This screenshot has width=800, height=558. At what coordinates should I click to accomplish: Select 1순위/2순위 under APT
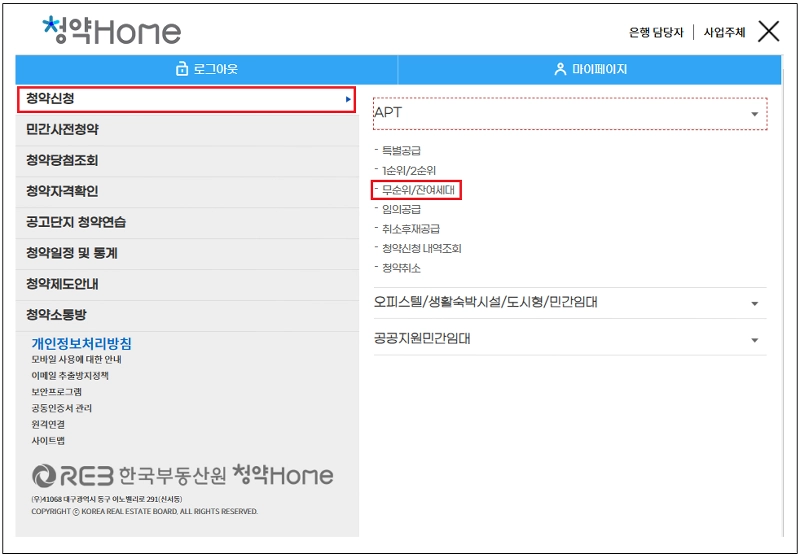(409, 170)
